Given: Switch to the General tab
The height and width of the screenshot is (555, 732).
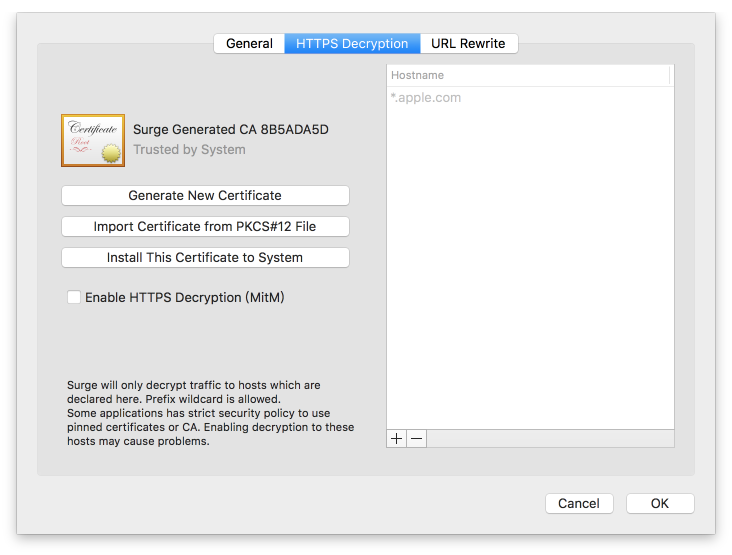Looking at the screenshot, I should 249,43.
